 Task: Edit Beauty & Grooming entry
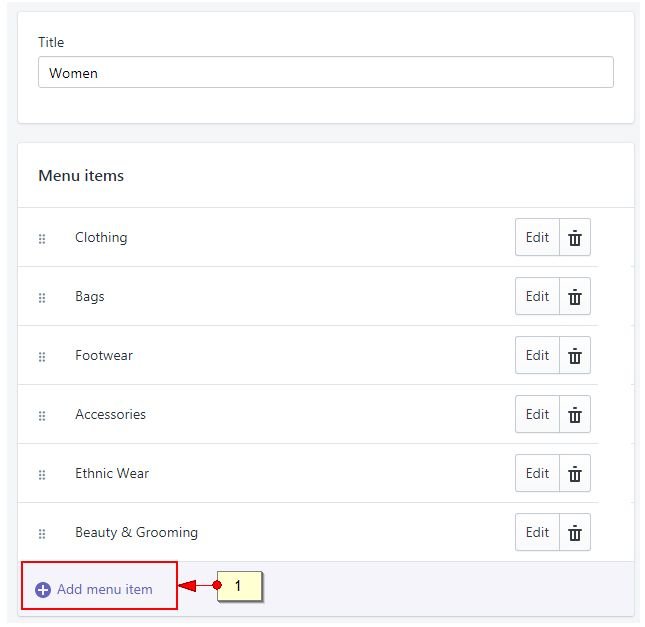537,533
